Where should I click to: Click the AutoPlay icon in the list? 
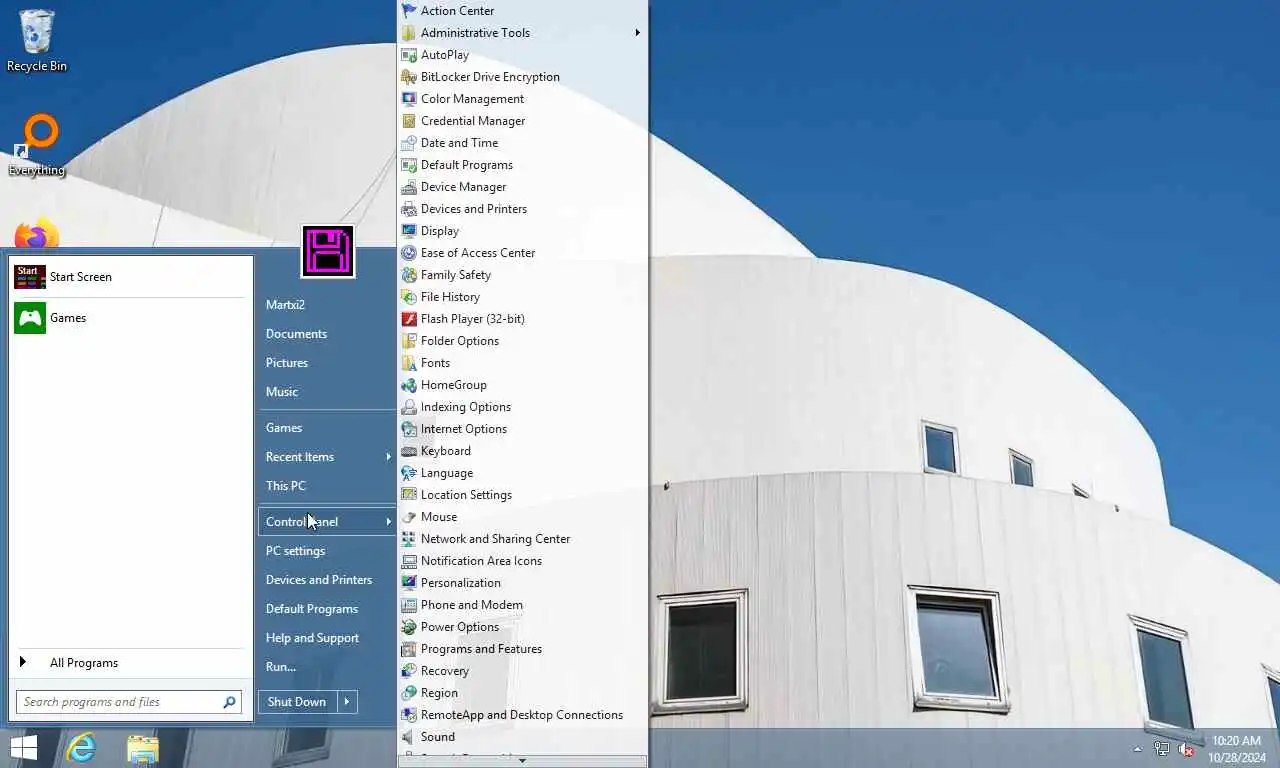coord(408,54)
